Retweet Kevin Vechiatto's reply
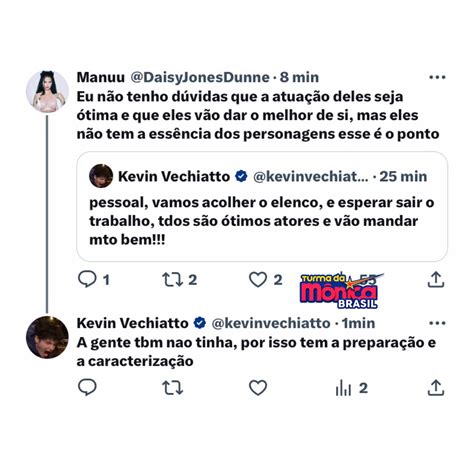 point(173,388)
